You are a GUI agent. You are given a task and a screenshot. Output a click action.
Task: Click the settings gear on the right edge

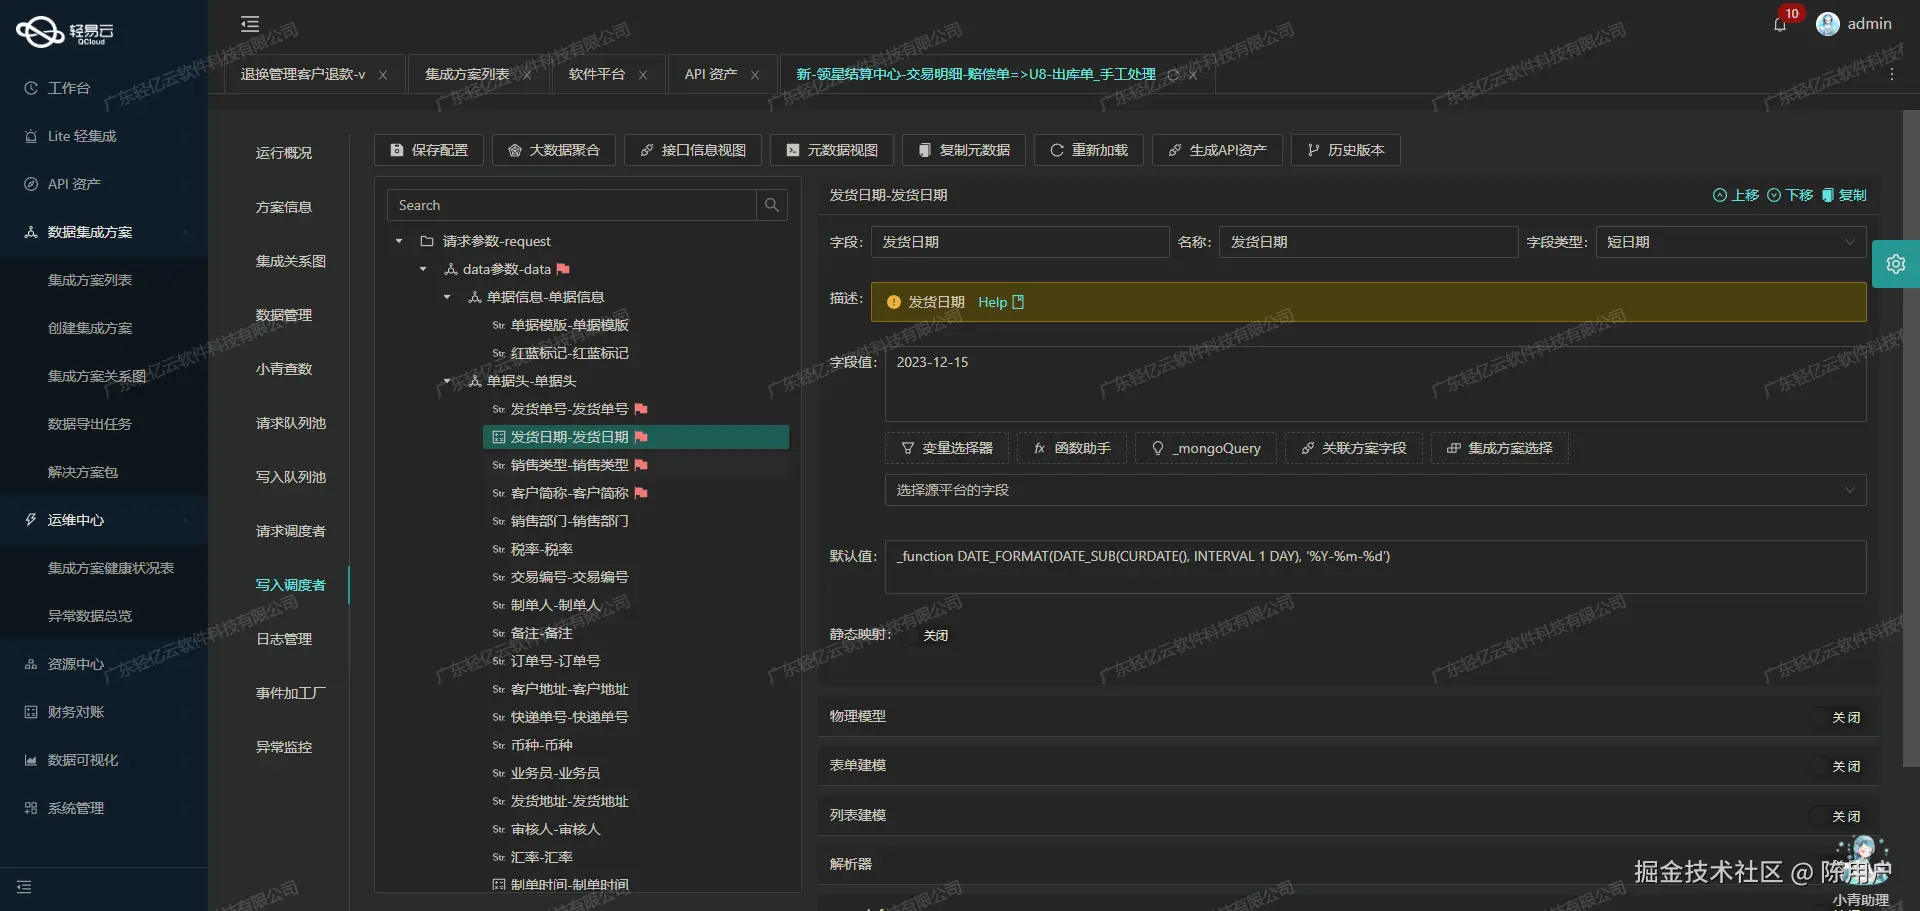click(x=1896, y=263)
